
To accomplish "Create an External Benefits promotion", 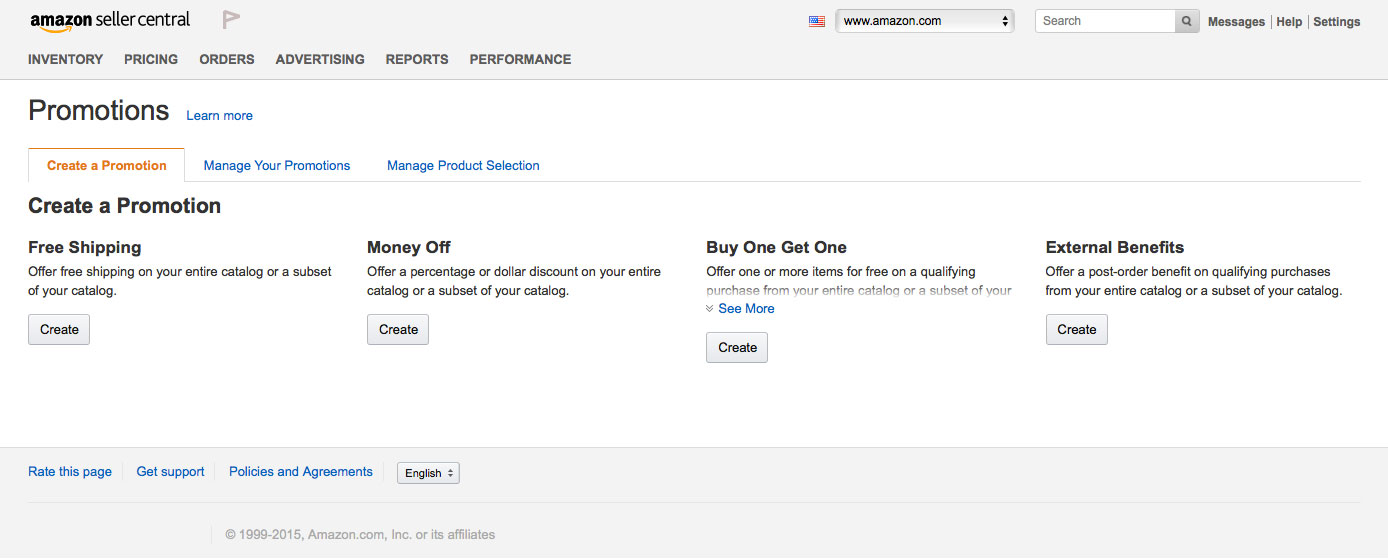I will click(x=1076, y=329).
